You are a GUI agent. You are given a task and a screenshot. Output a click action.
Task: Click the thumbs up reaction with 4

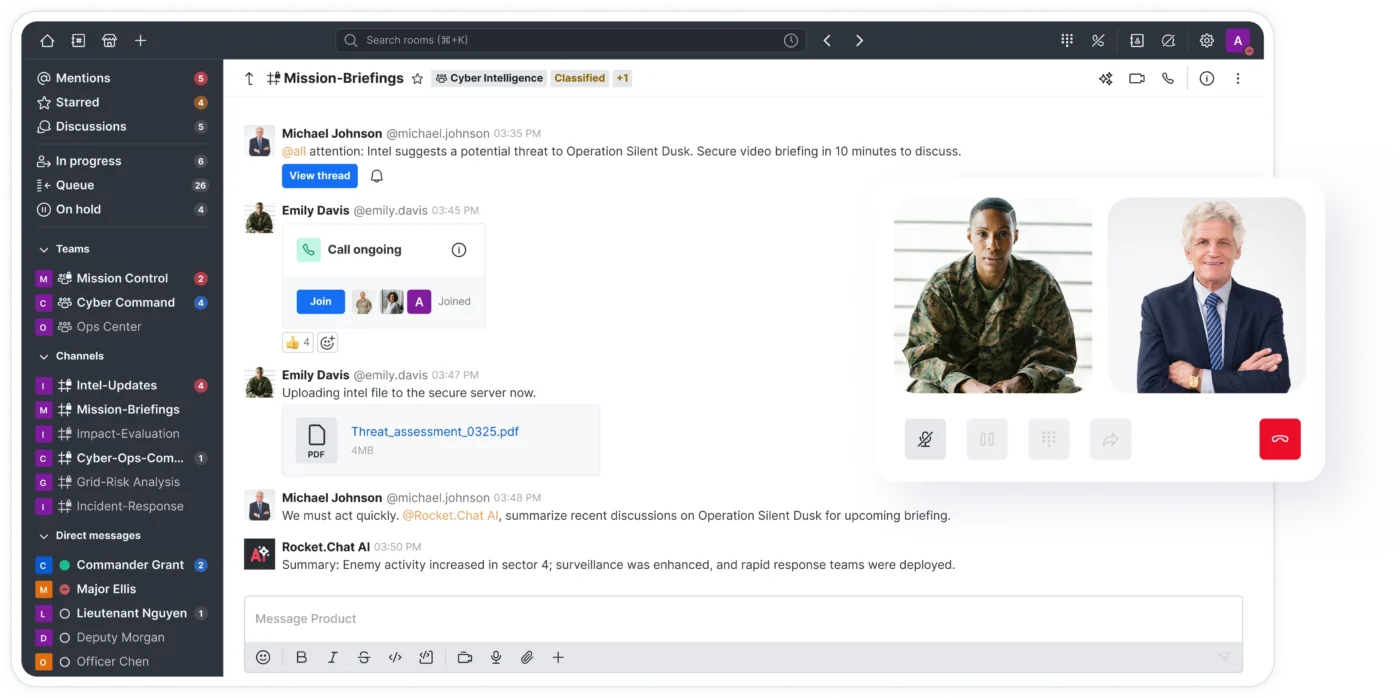[x=297, y=342]
